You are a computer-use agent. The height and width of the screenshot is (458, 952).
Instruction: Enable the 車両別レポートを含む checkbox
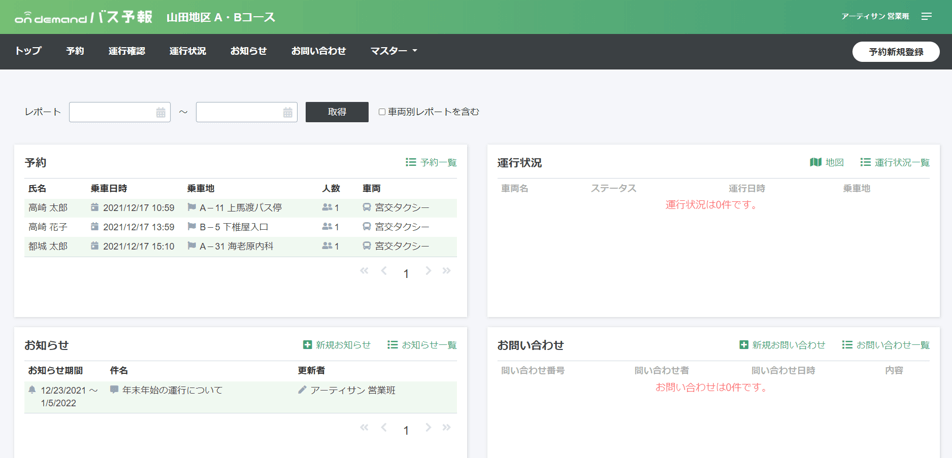pyautogui.click(x=382, y=112)
